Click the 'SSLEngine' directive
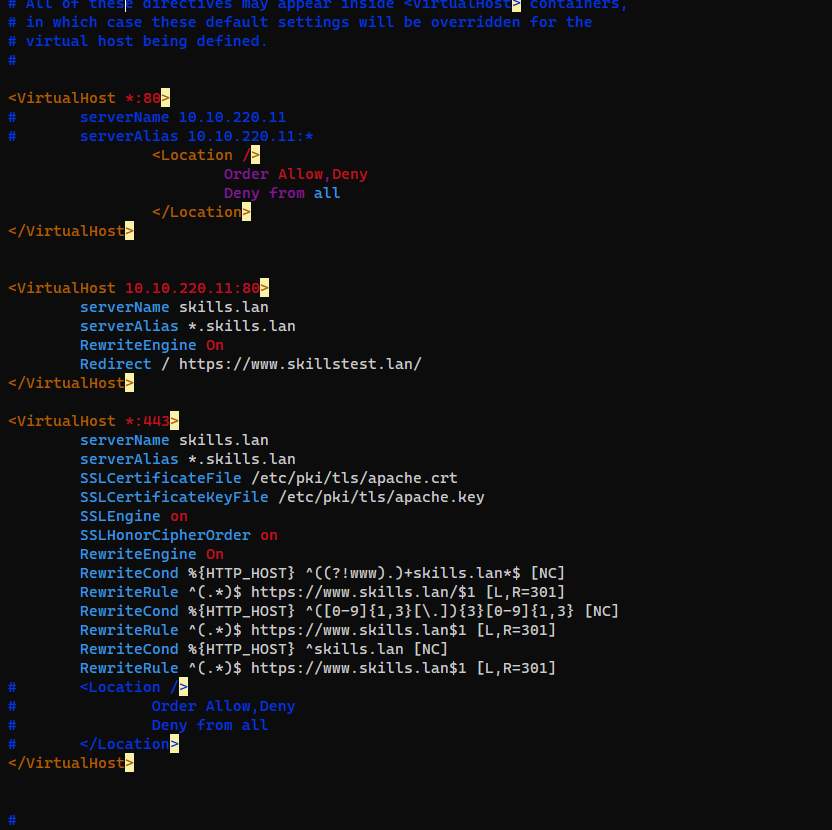Viewport: 832px width, 830px height. click(x=120, y=516)
